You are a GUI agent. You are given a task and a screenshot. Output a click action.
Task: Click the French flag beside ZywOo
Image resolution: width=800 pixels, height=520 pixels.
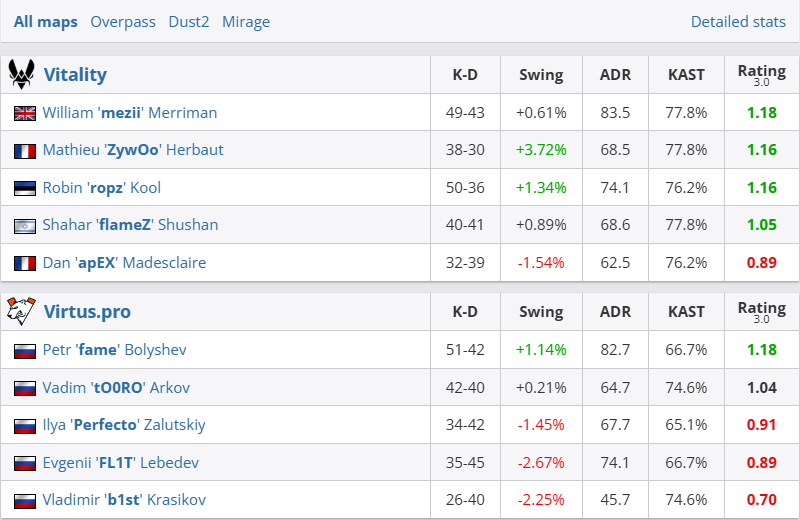click(x=25, y=150)
